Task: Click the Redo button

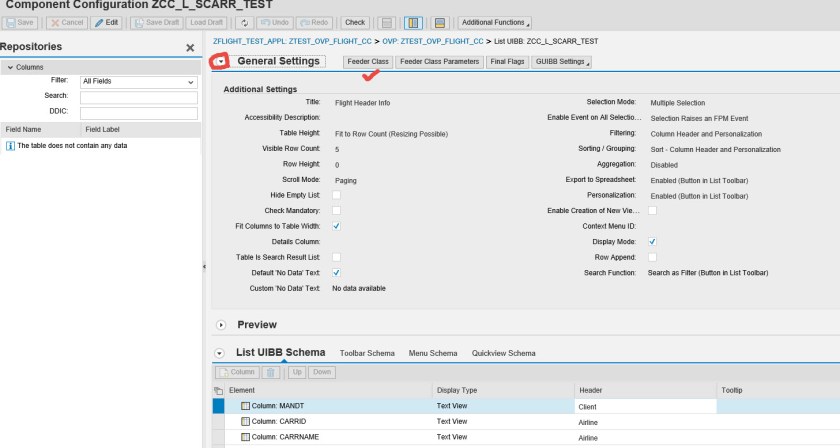Action: 314,23
